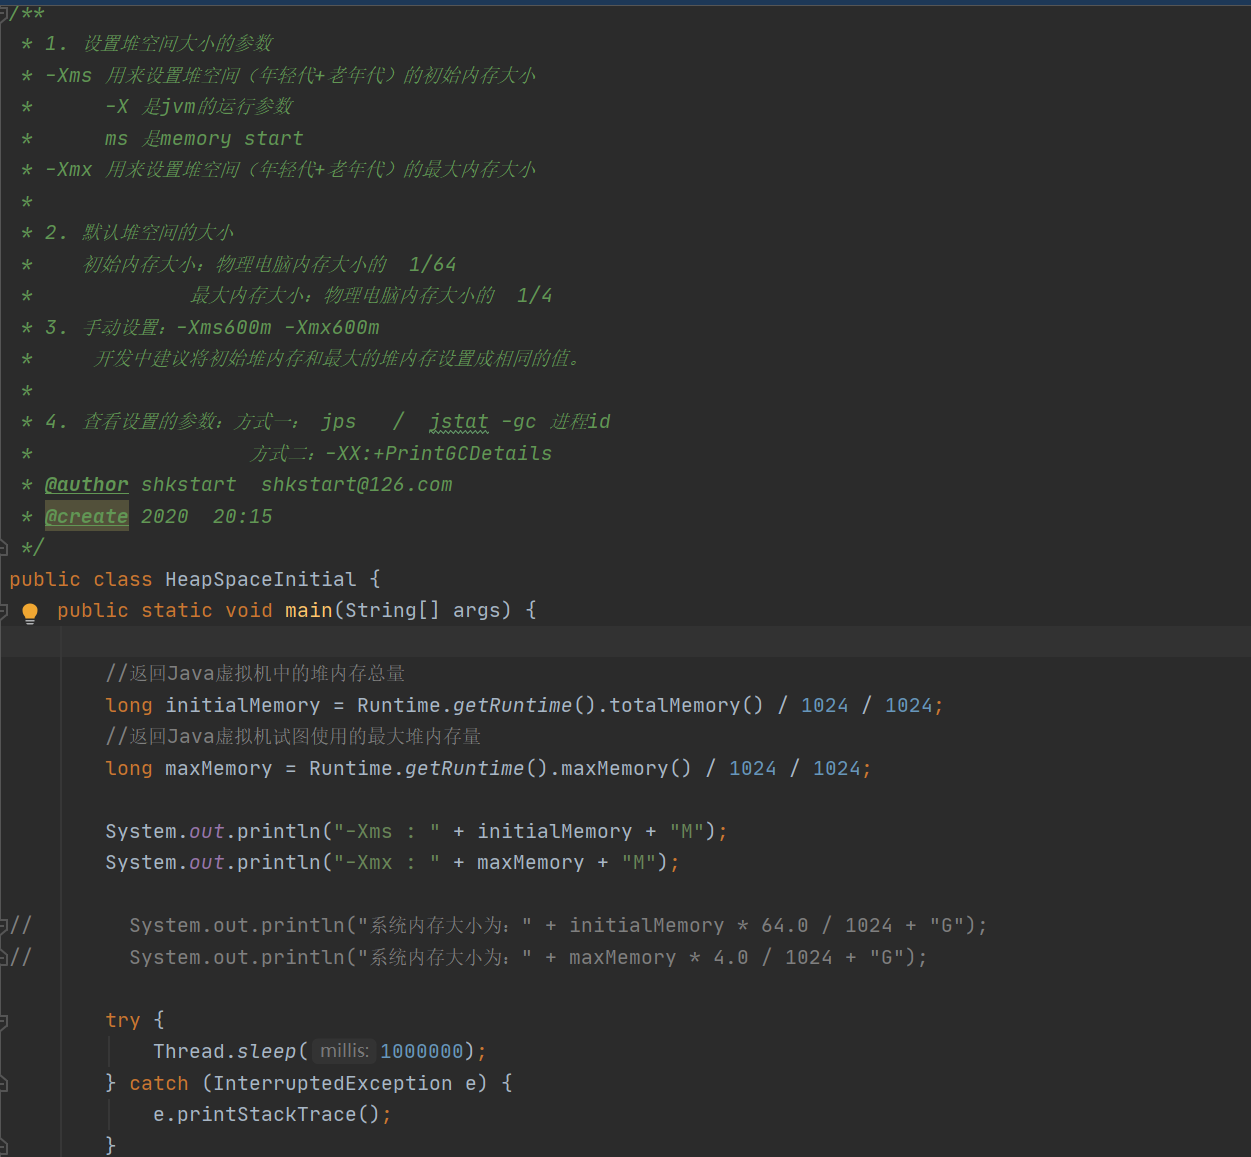The width and height of the screenshot is (1251, 1157).
Task: Click maxMemory in the long declaration line
Action: coord(219,768)
